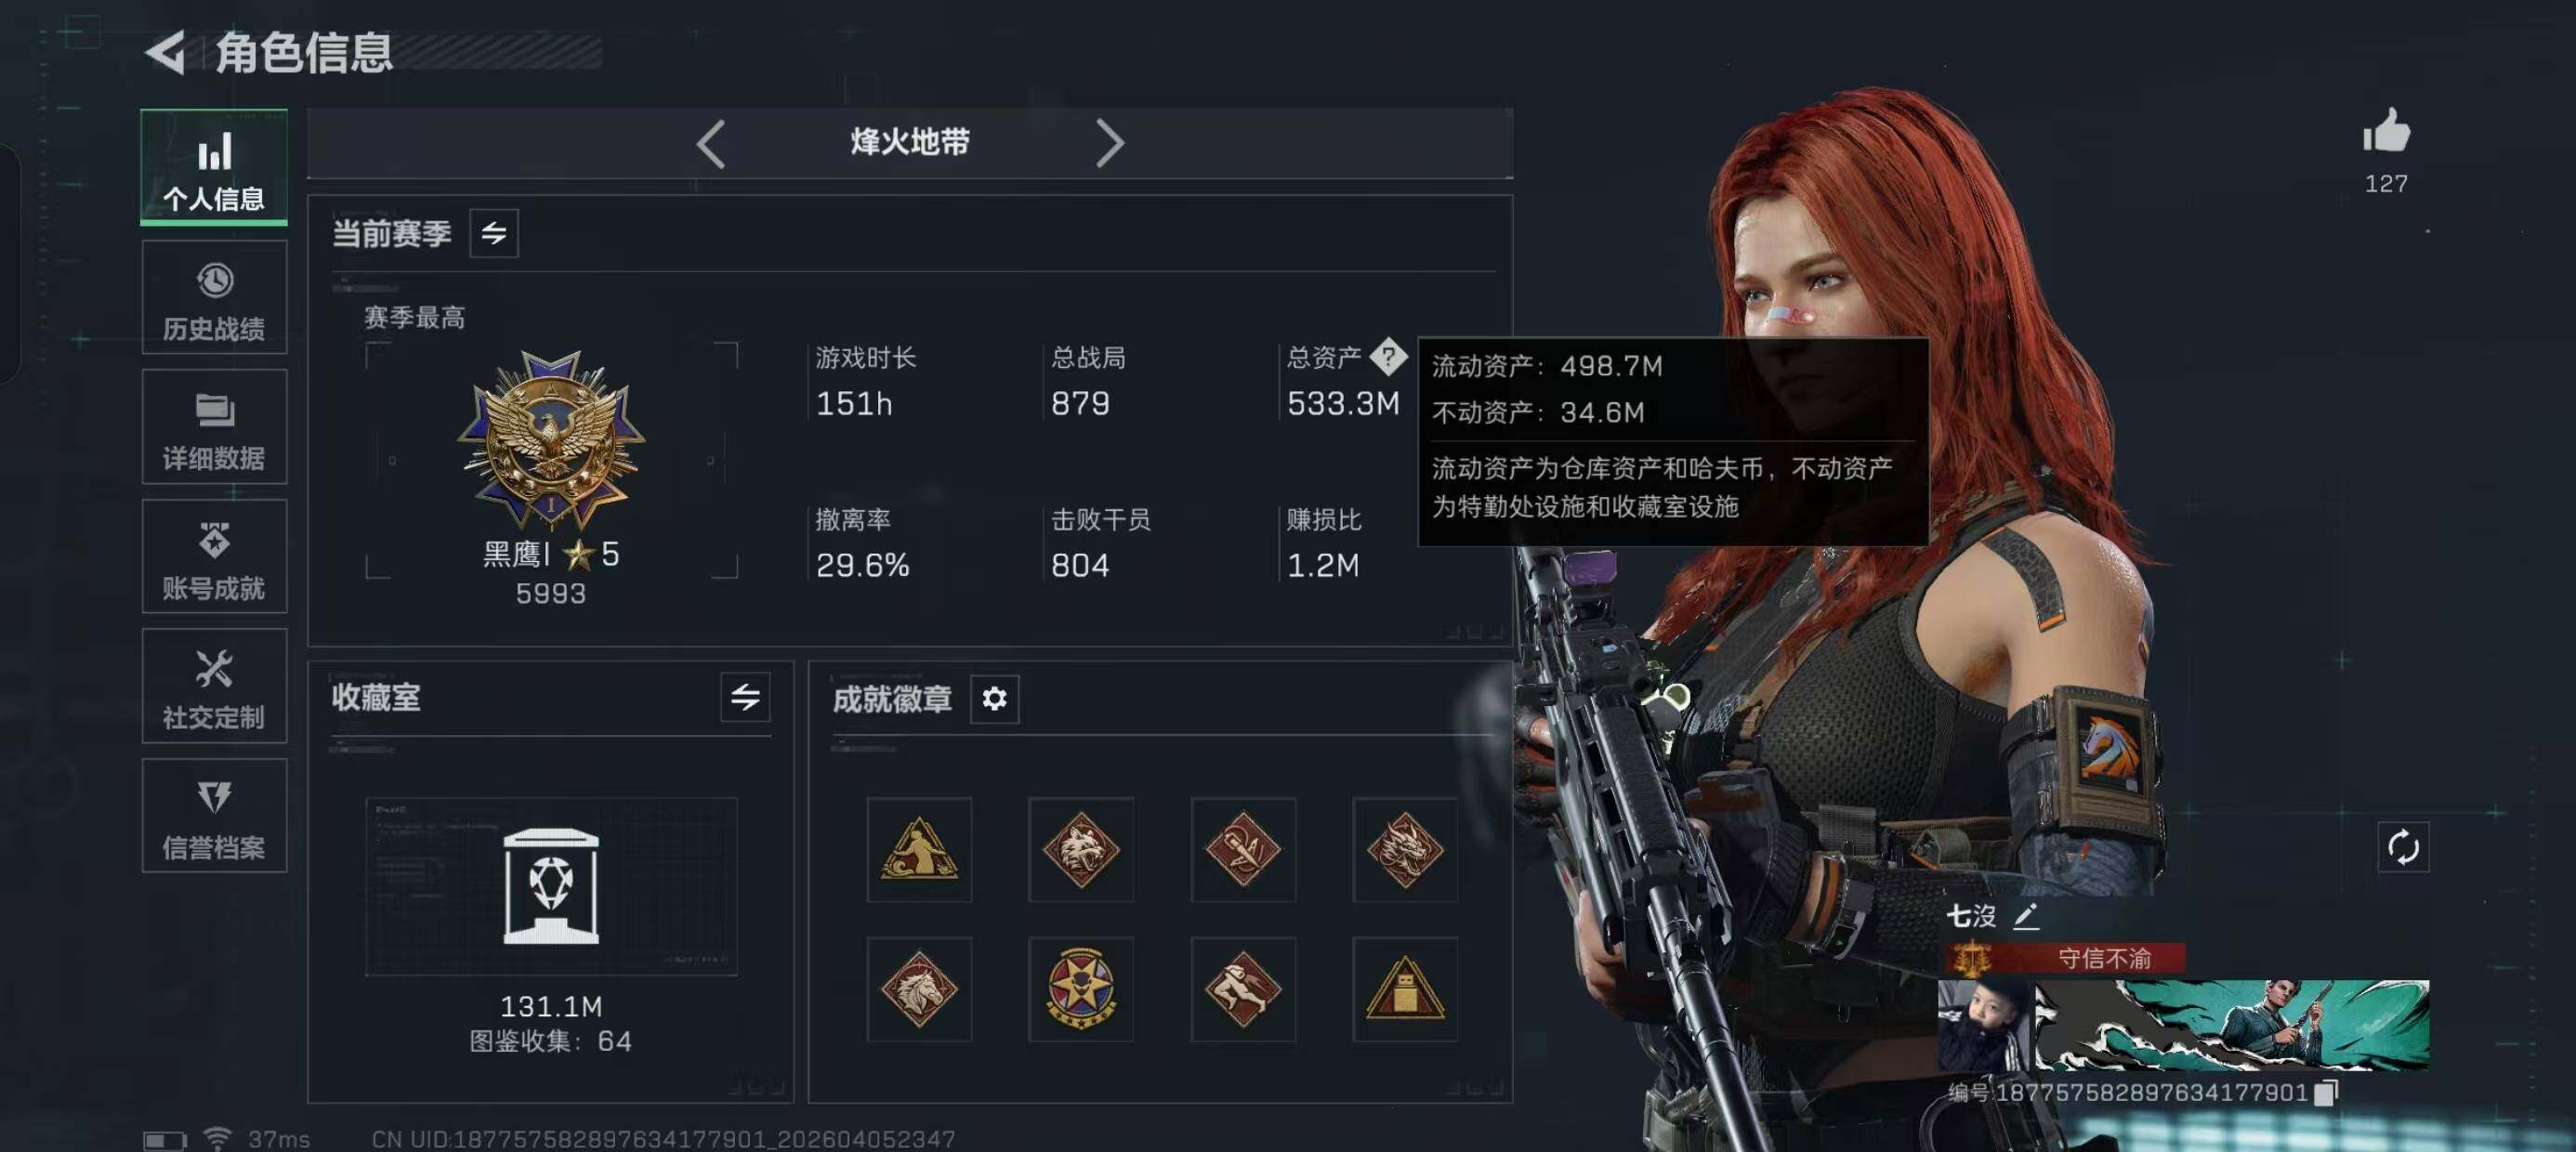The height and width of the screenshot is (1152, 2576).
Task: Toggle the 当前赛季 season swap button
Action: click(494, 233)
